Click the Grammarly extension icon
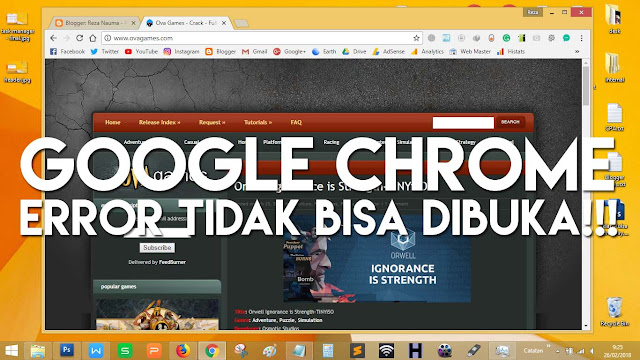Image resolution: width=640 pixels, height=360 pixels. point(506,38)
